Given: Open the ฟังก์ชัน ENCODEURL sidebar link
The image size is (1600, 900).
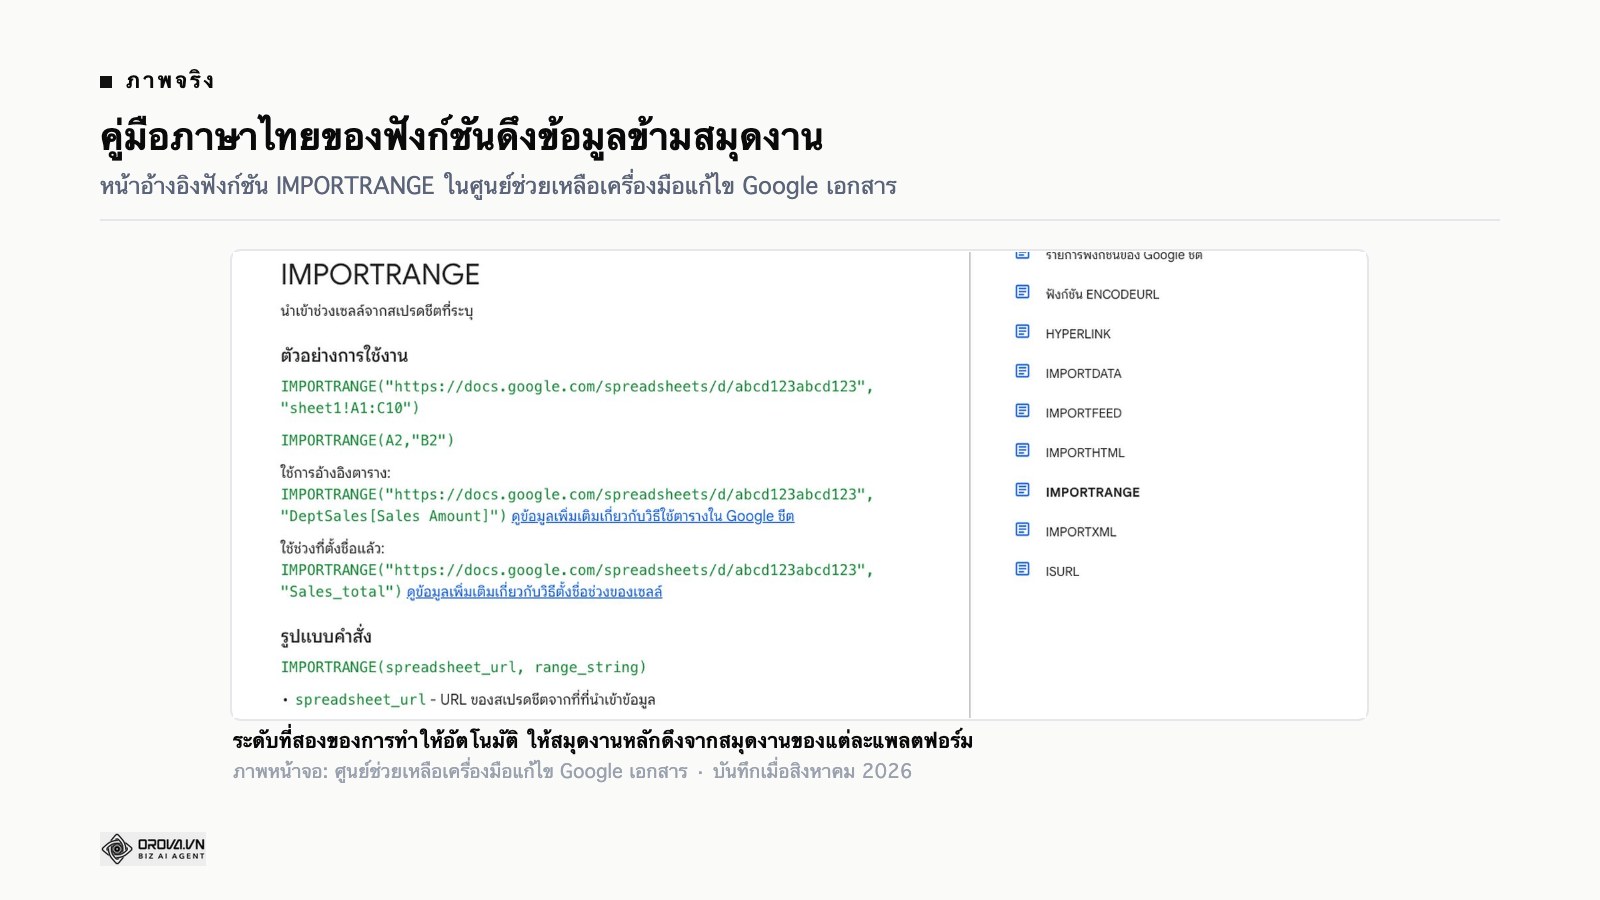Looking at the screenshot, I should [x=1102, y=294].
